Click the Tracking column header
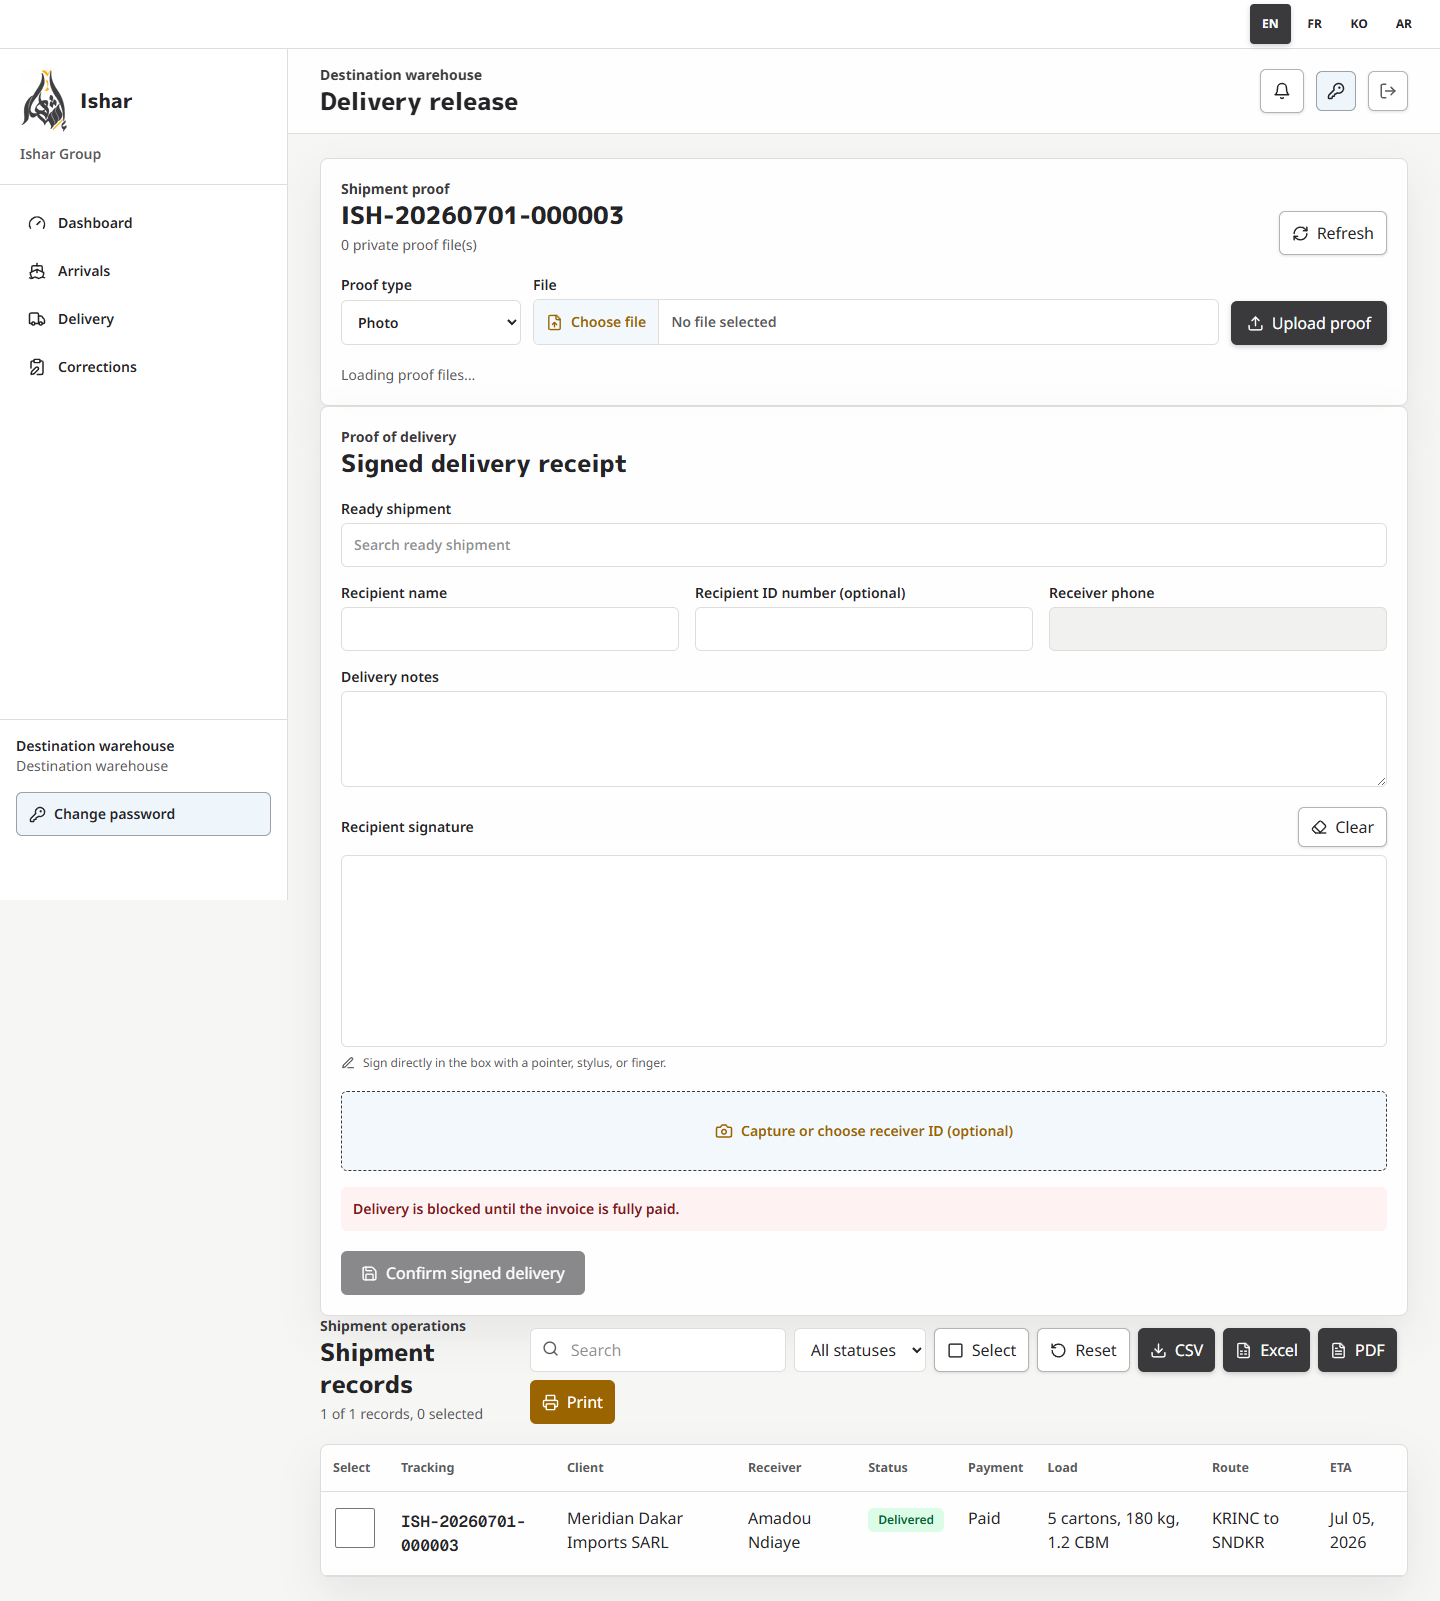Image resolution: width=1440 pixels, height=1601 pixels. (427, 1468)
